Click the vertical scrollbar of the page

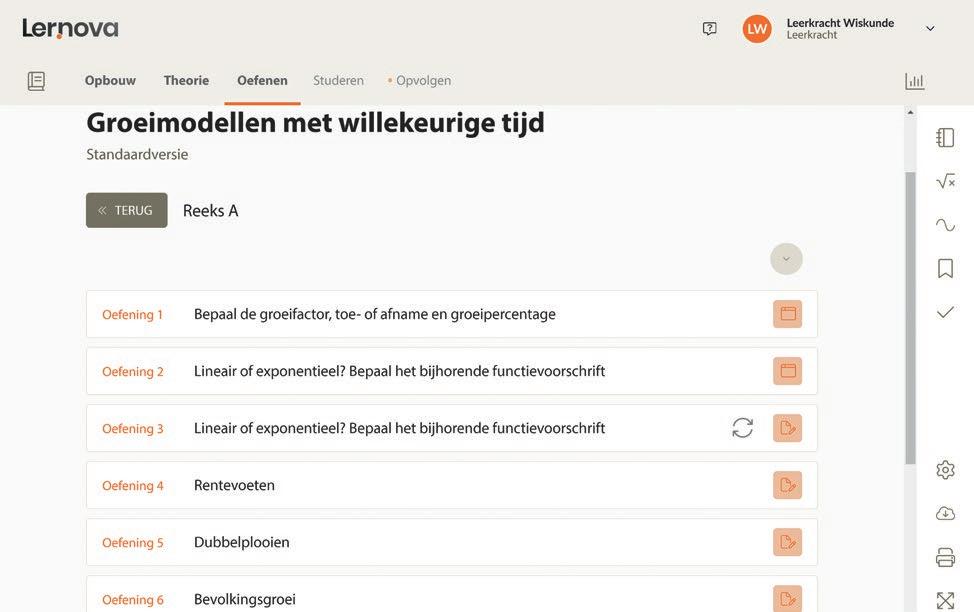(910, 320)
